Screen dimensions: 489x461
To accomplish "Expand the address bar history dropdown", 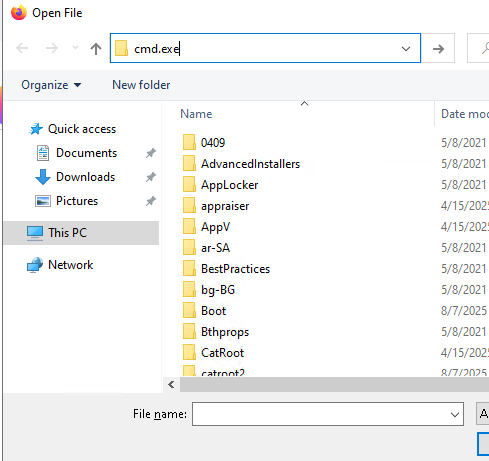I will [406, 49].
